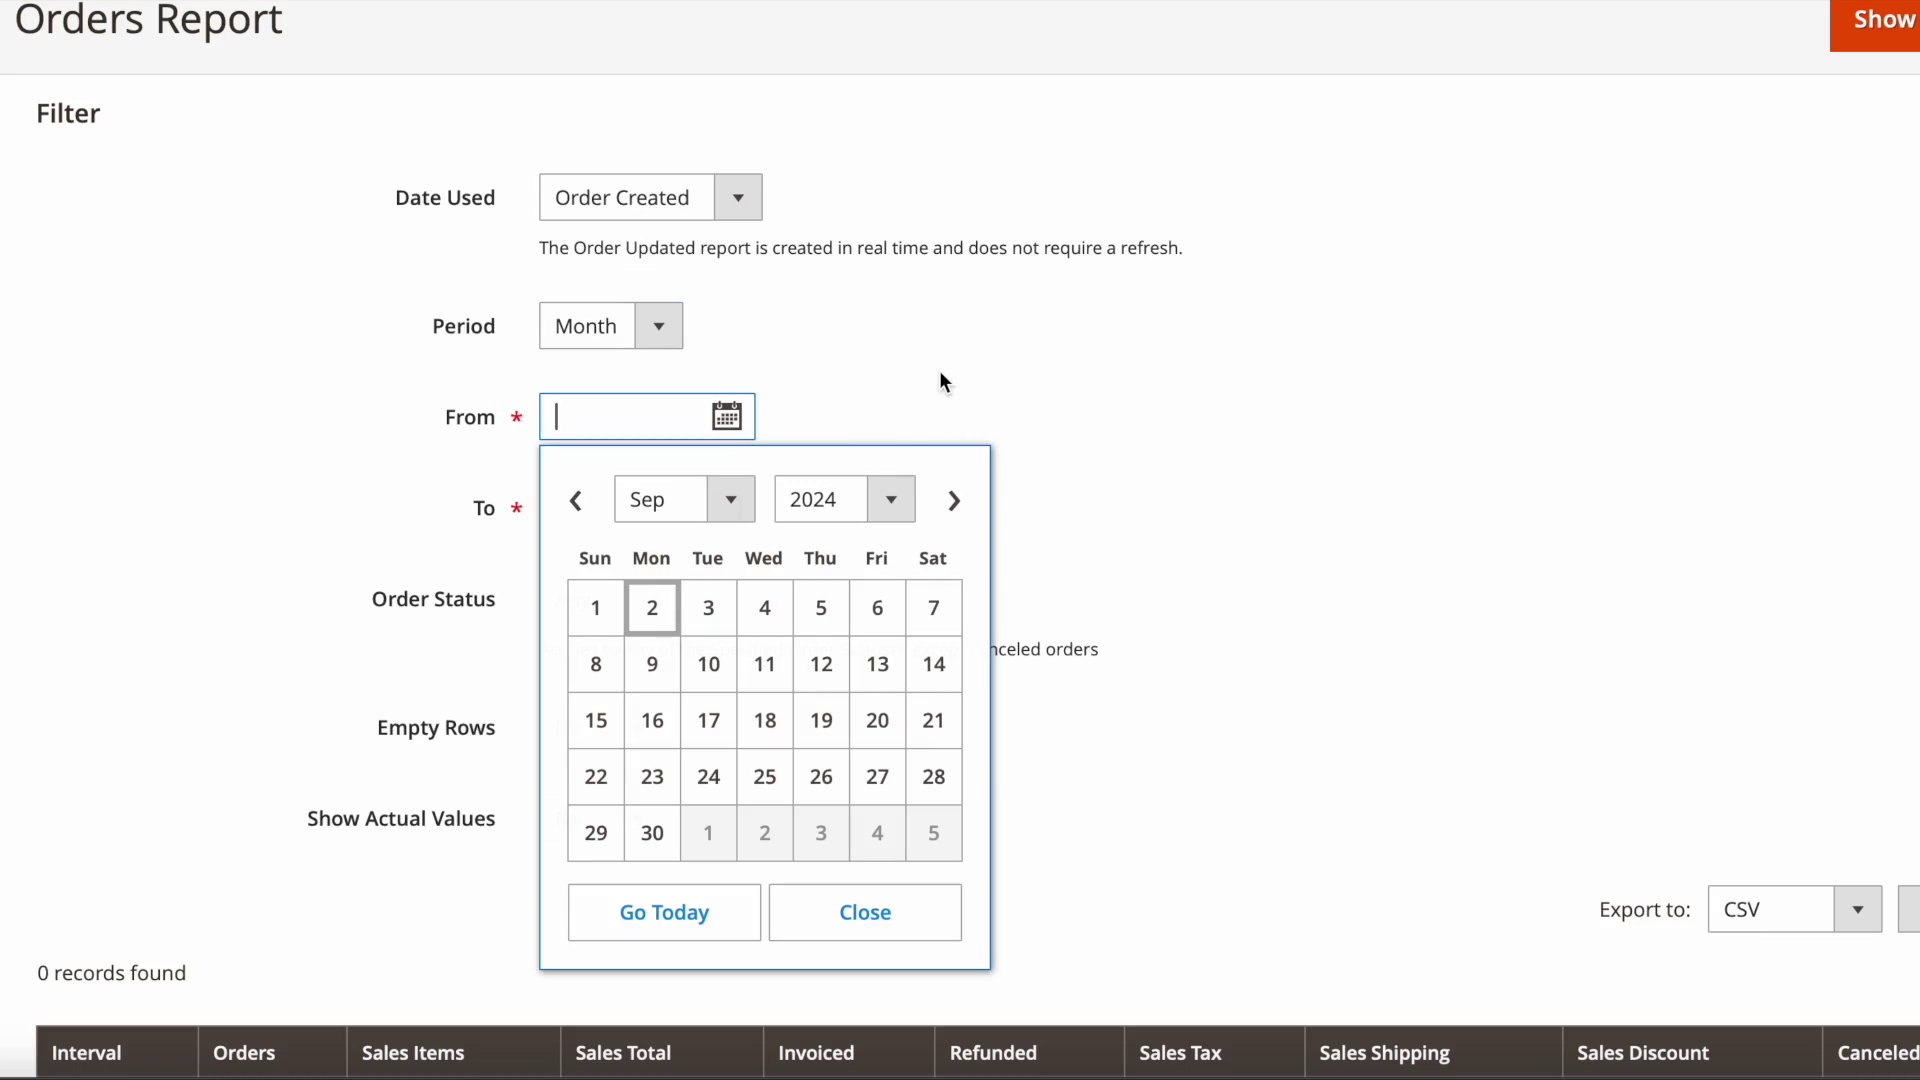1920x1080 pixels.
Task: Select September 19 in the calendar
Action: pos(821,721)
